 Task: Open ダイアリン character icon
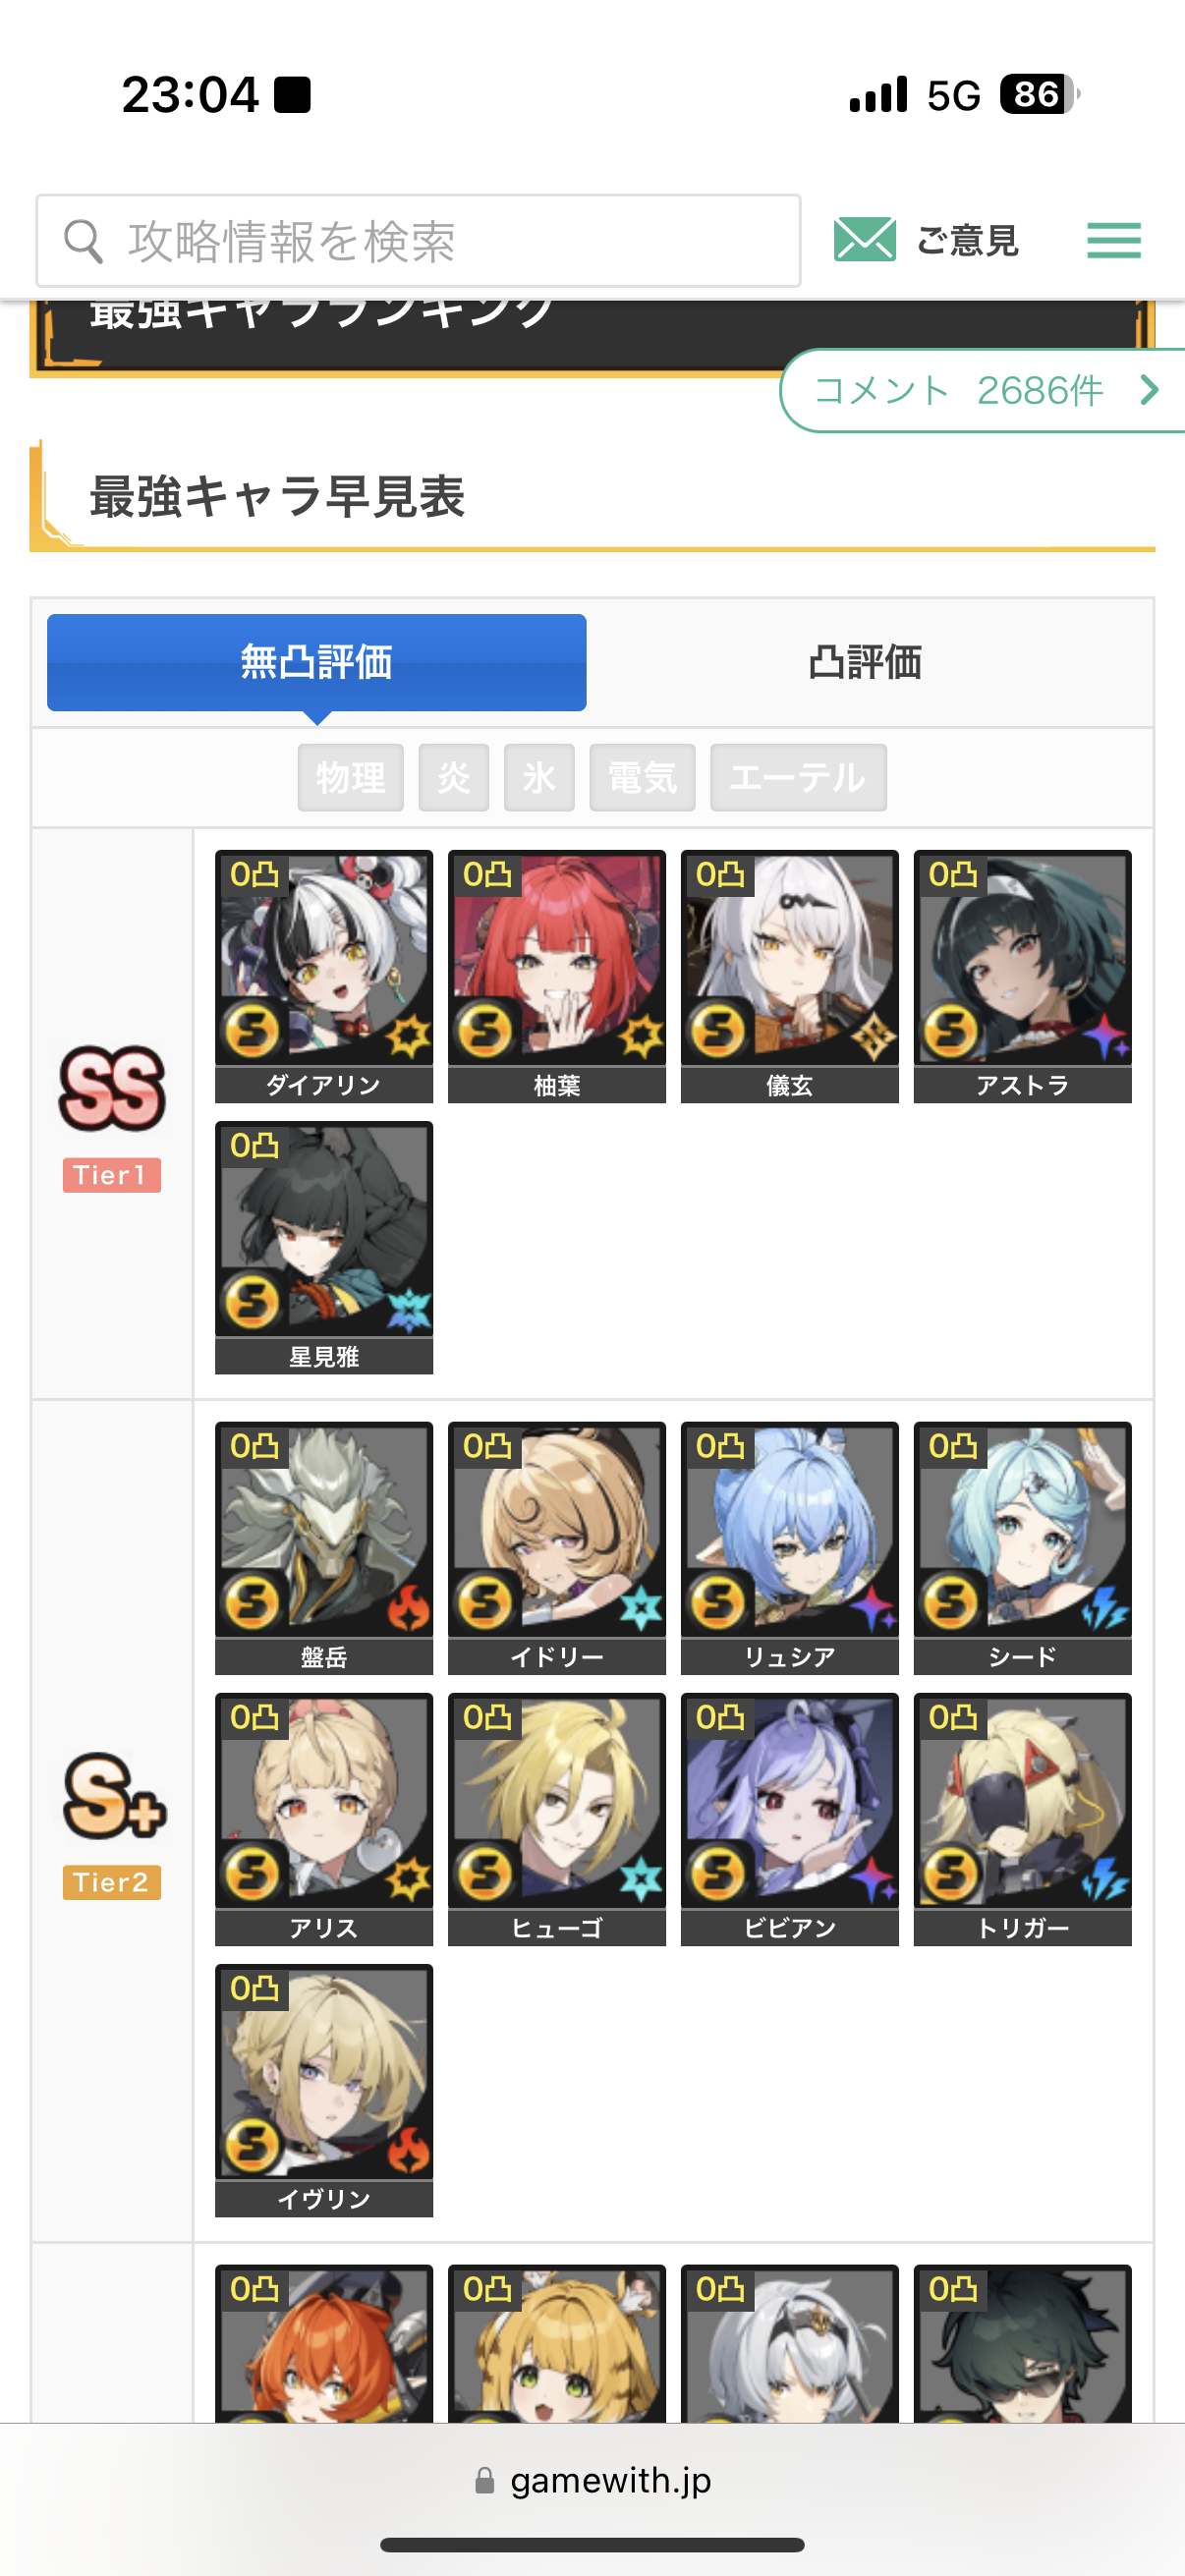[324, 976]
